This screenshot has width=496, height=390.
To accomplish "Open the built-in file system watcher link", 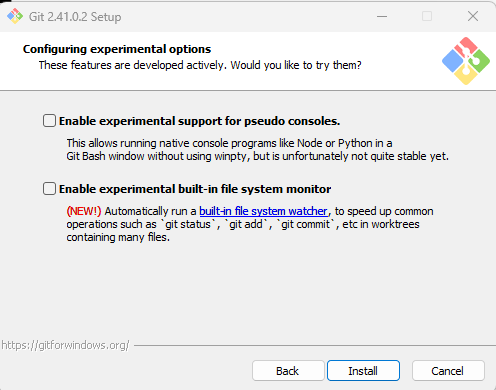I will coord(263,211).
